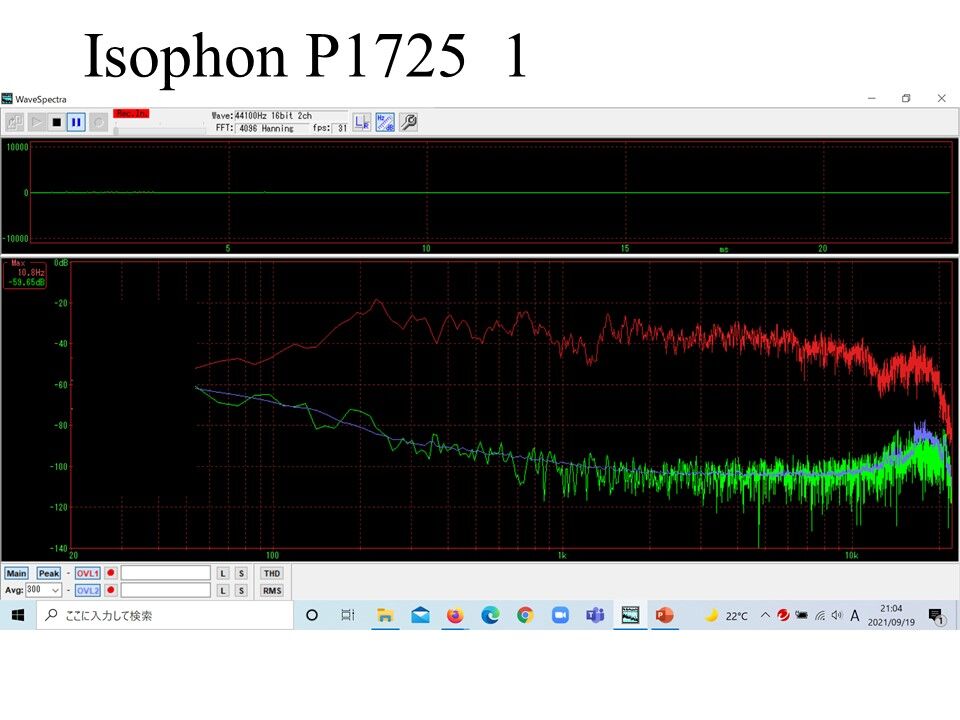This screenshot has width=960, height=720.
Task: Click the WaveSpectra taskbar icon
Action: point(630,615)
